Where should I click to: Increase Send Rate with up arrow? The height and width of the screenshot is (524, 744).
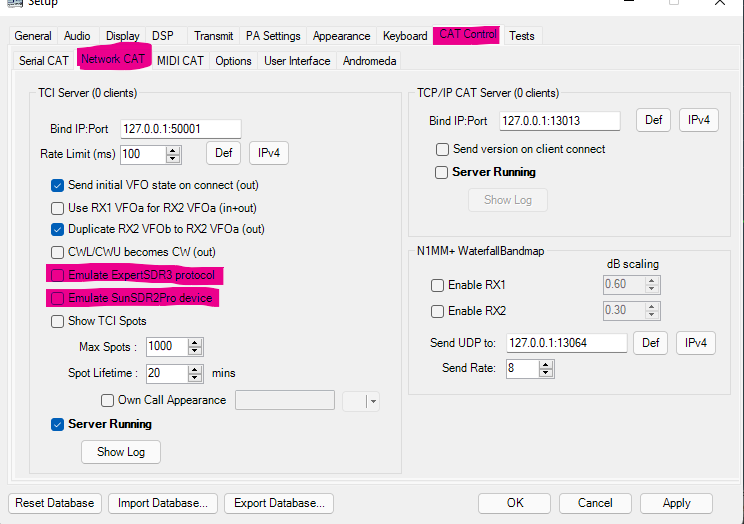tap(546, 364)
